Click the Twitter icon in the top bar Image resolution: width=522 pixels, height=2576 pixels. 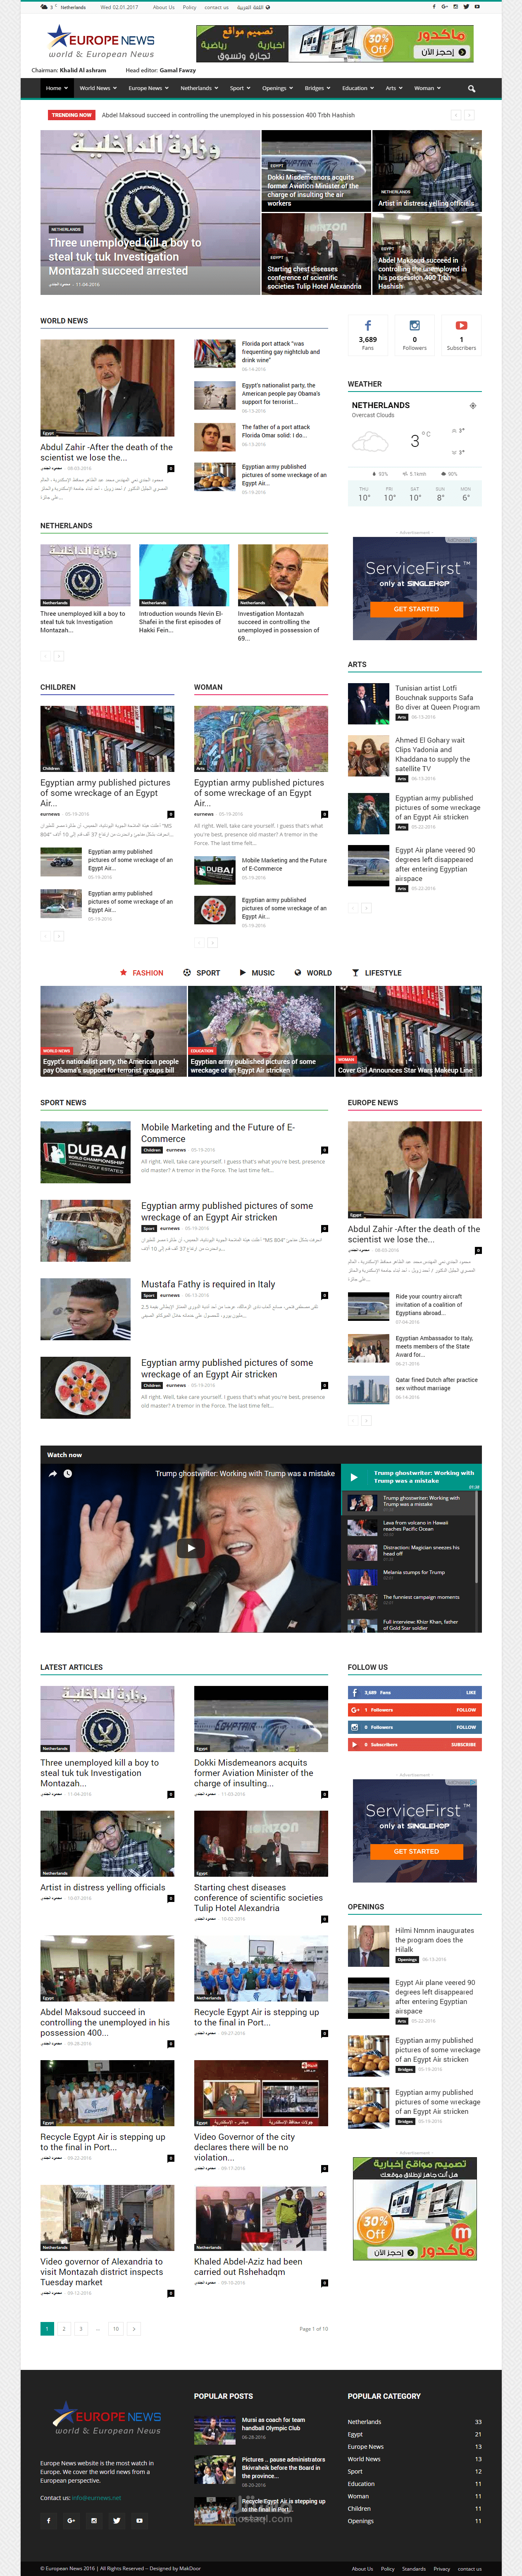click(466, 7)
